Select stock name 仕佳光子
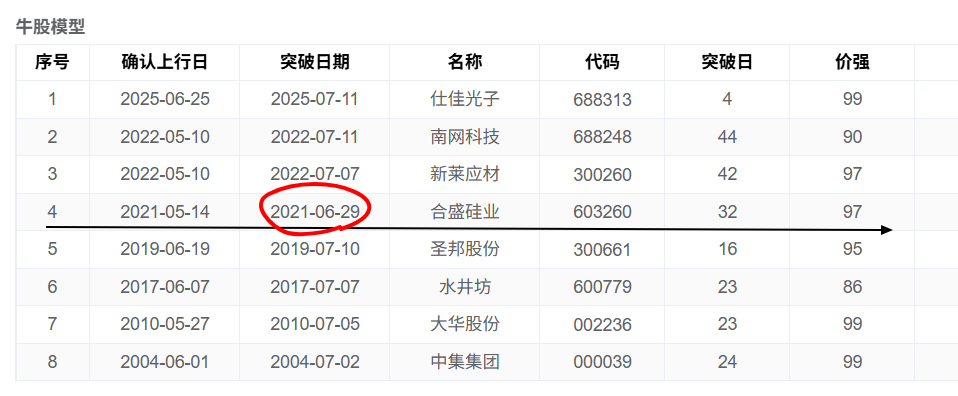 (465, 99)
